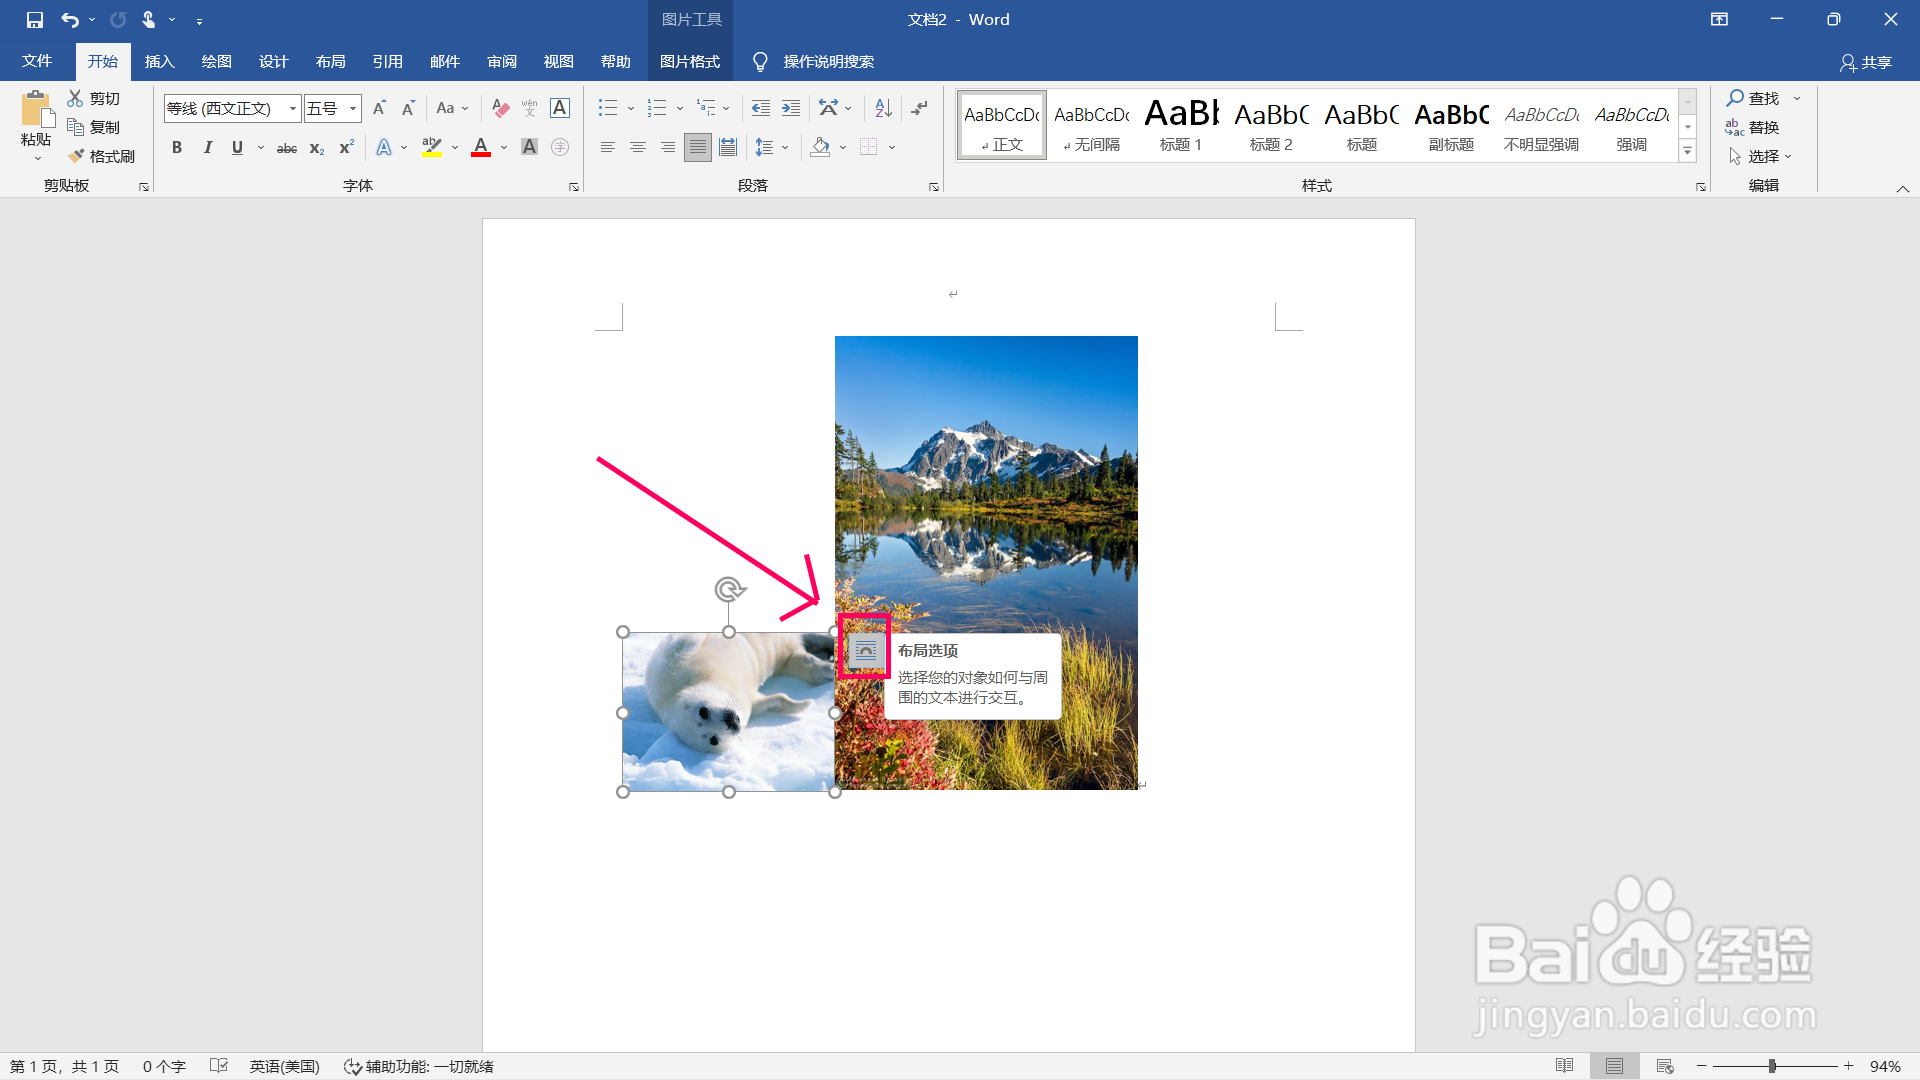Click the Sort paragraph icon
This screenshot has width=1920, height=1080.
(883, 108)
